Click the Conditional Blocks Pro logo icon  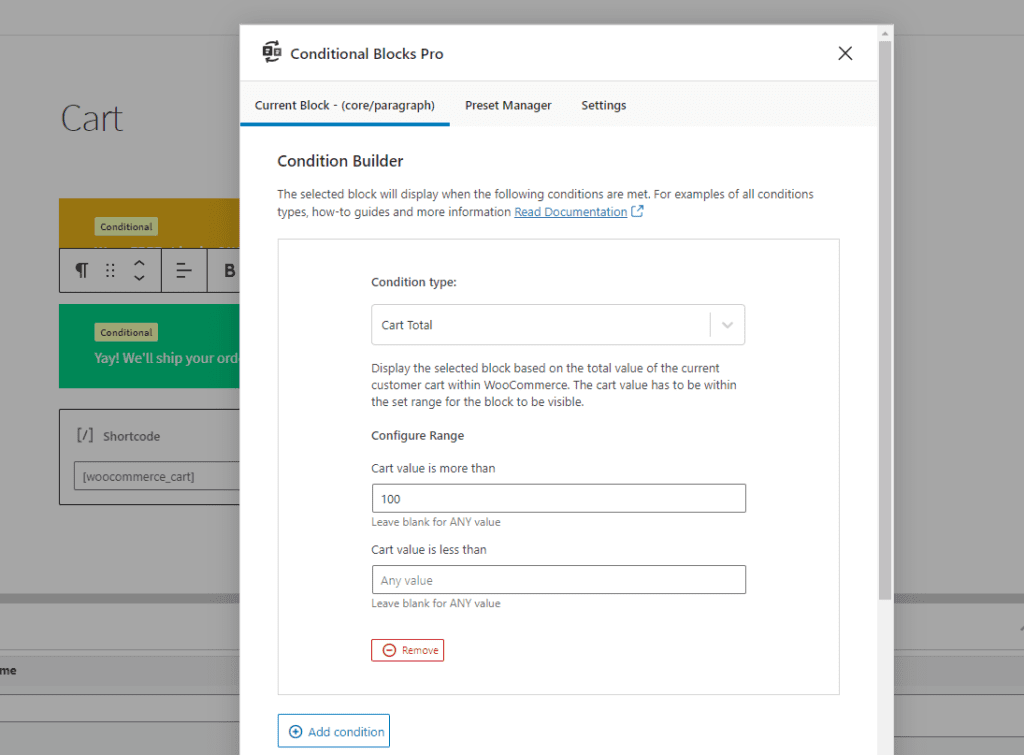[272, 52]
